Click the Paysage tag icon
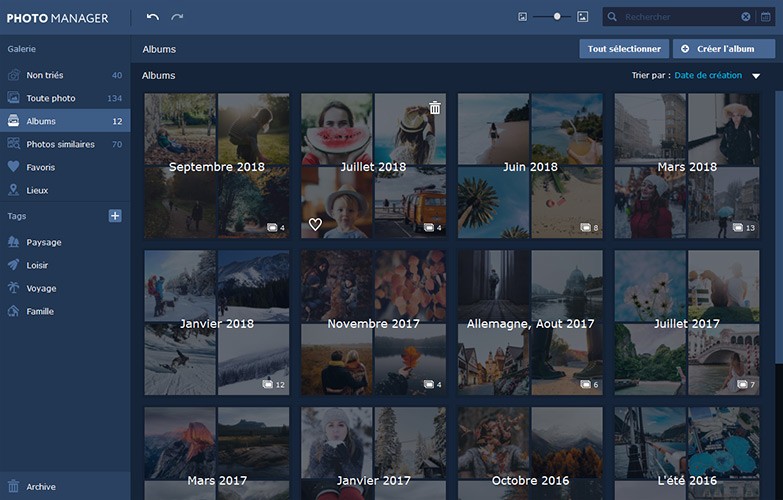This screenshot has width=783, height=500. click(13, 242)
